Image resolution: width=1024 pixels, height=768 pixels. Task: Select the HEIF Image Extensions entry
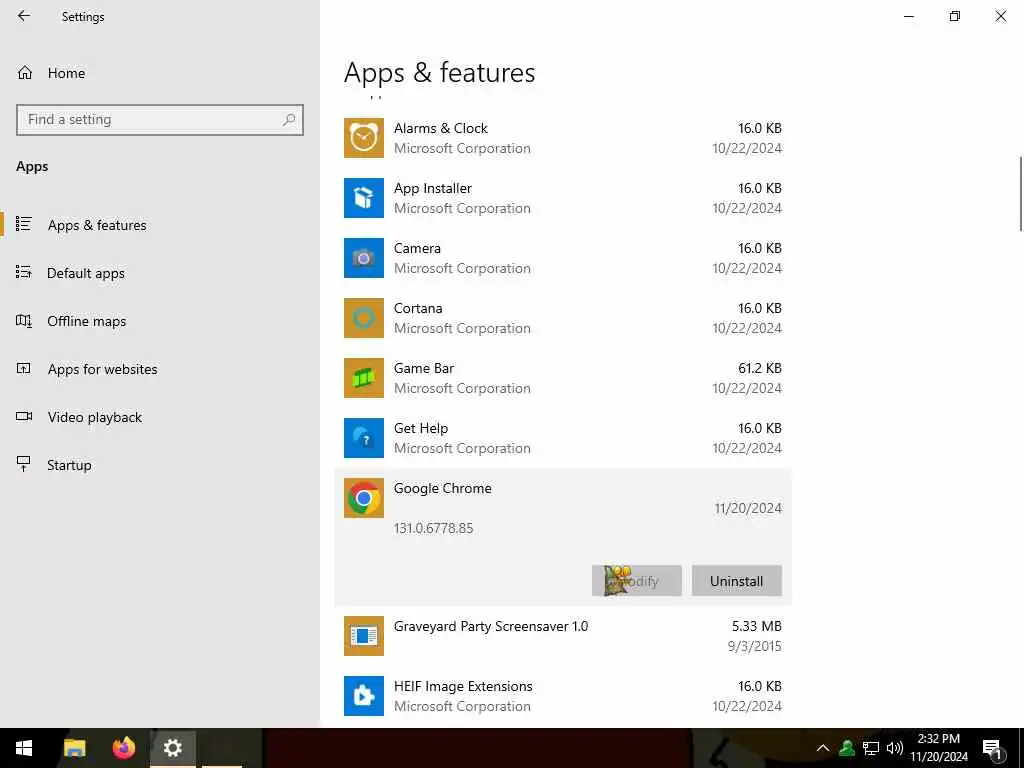point(563,696)
